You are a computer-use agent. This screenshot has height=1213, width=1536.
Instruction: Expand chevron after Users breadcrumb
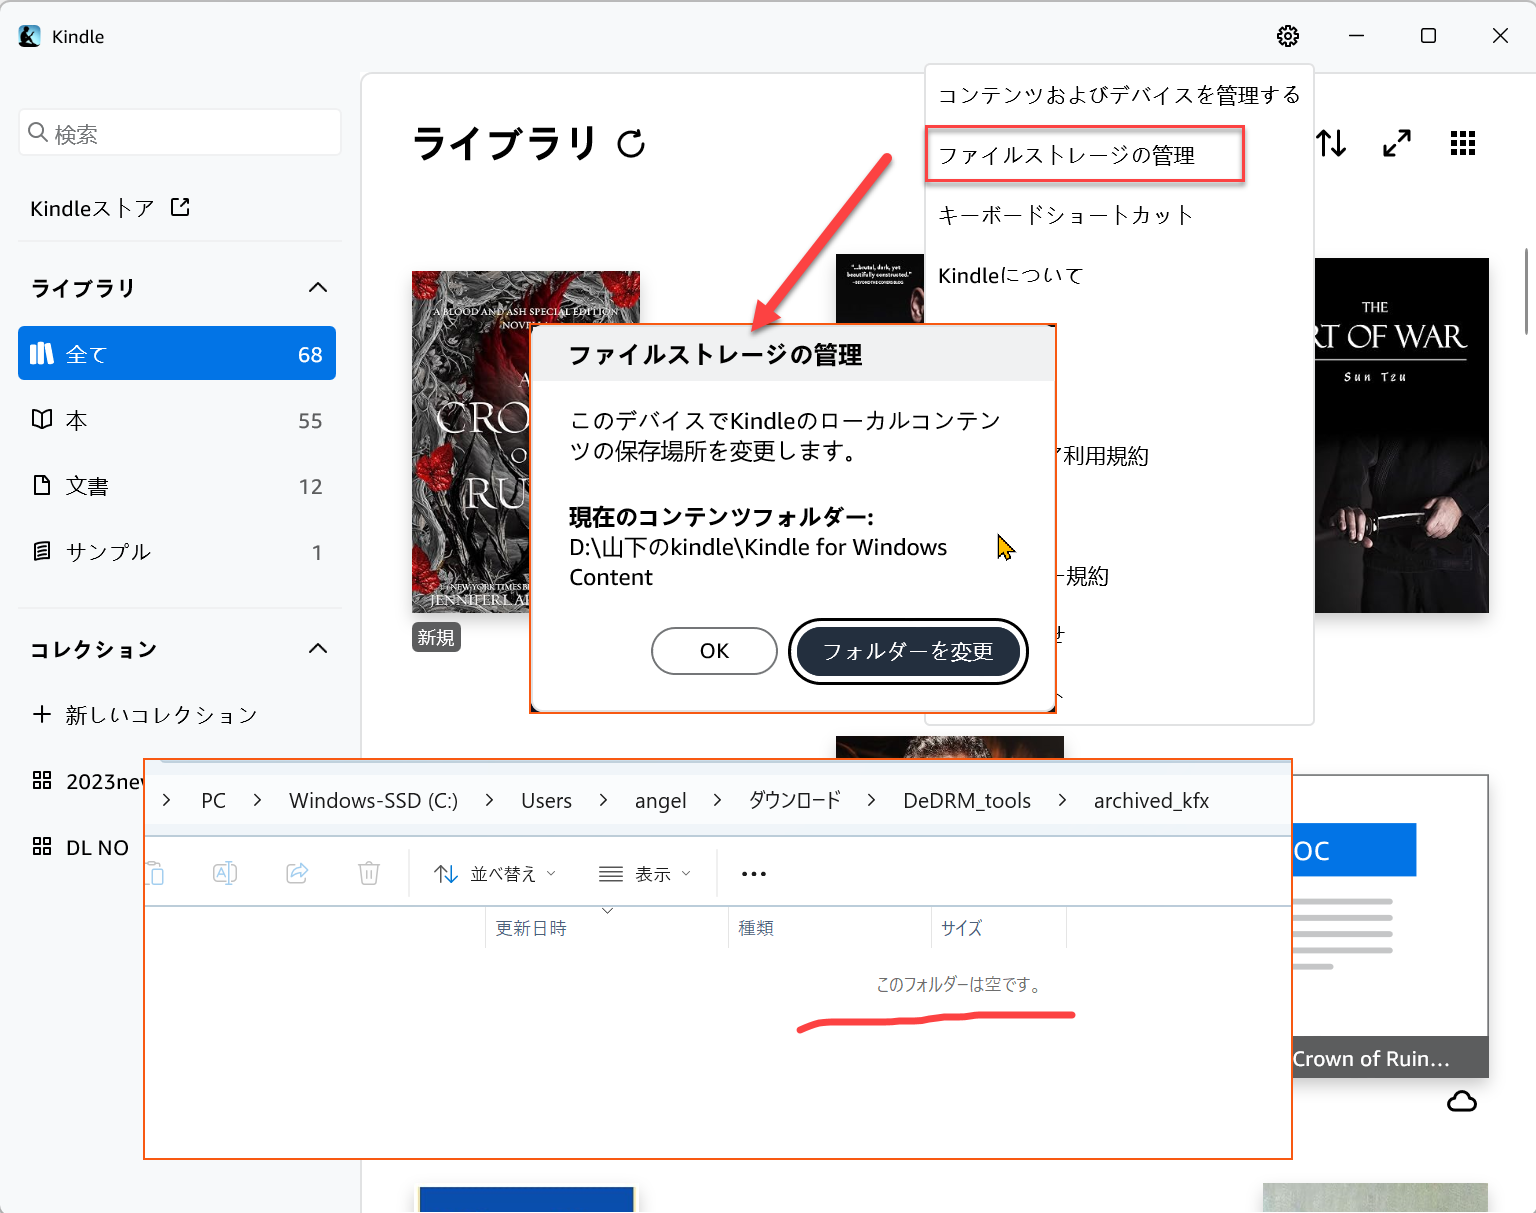(x=603, y=801)
